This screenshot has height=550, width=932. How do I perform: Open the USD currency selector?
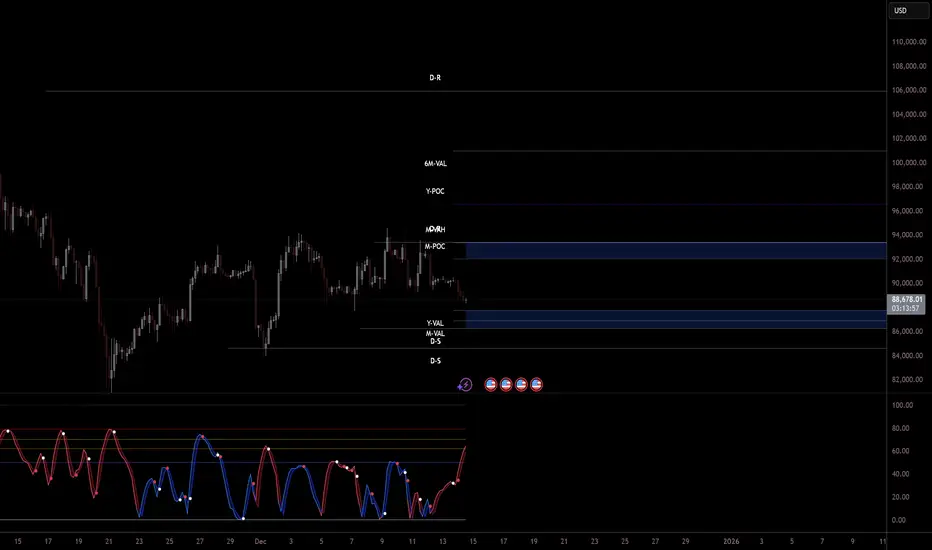(904, 11)
